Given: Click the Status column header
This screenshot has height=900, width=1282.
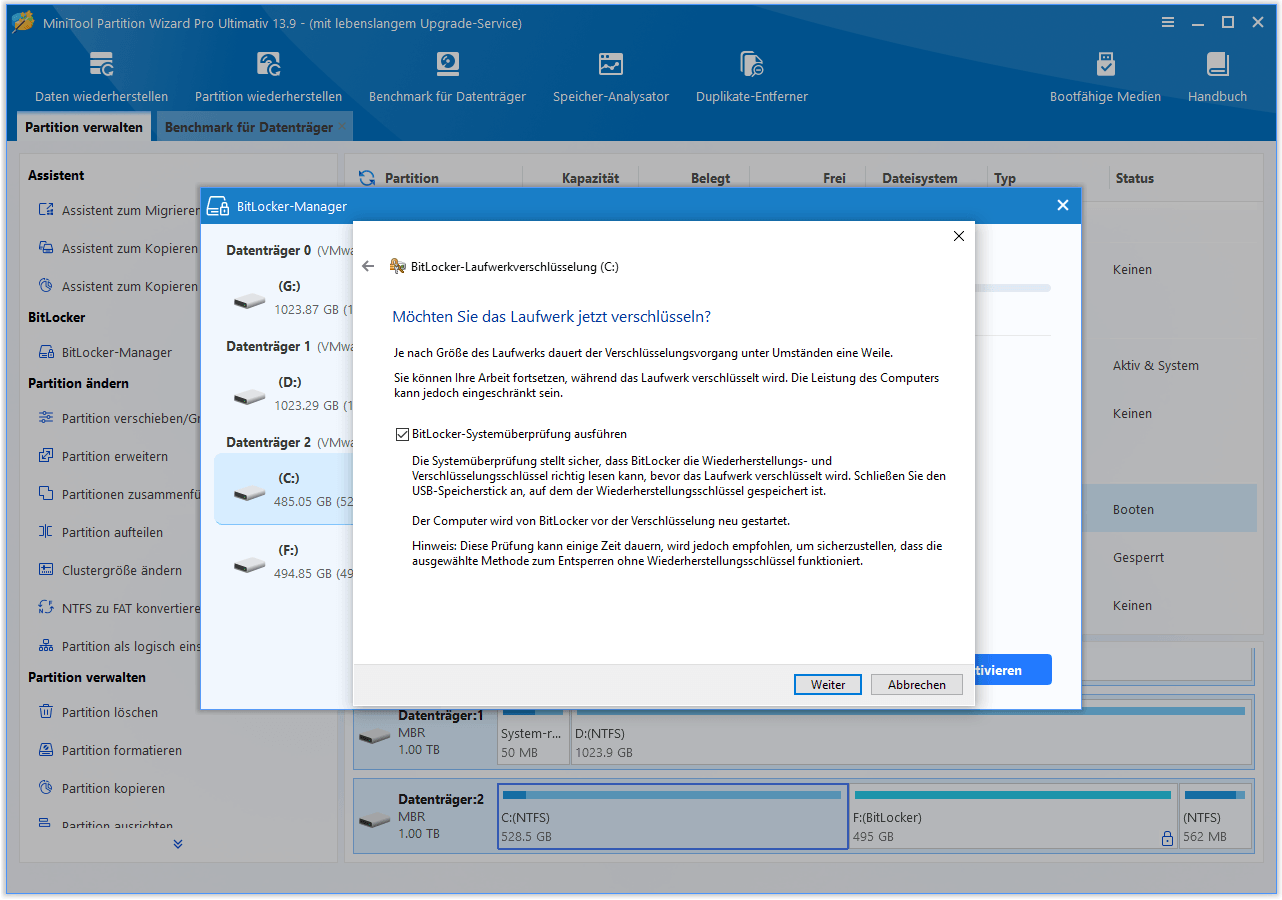Looking at the screenshot, I should (x=1134, y=178).
